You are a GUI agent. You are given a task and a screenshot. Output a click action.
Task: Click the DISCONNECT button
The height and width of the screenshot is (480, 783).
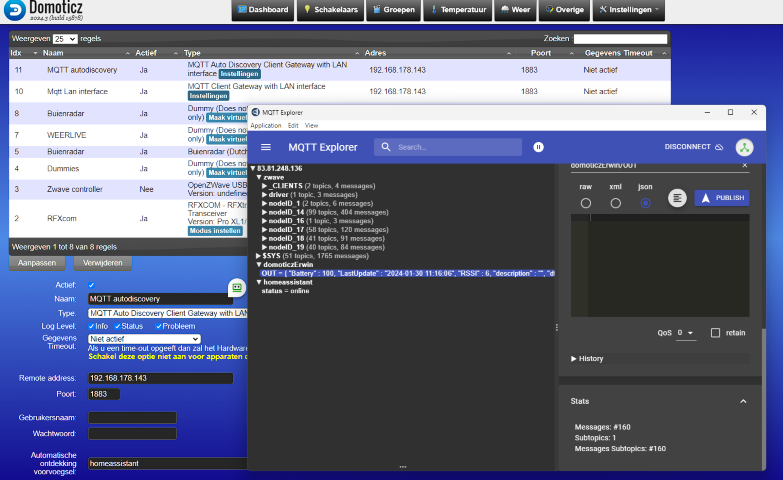point(694,147)
